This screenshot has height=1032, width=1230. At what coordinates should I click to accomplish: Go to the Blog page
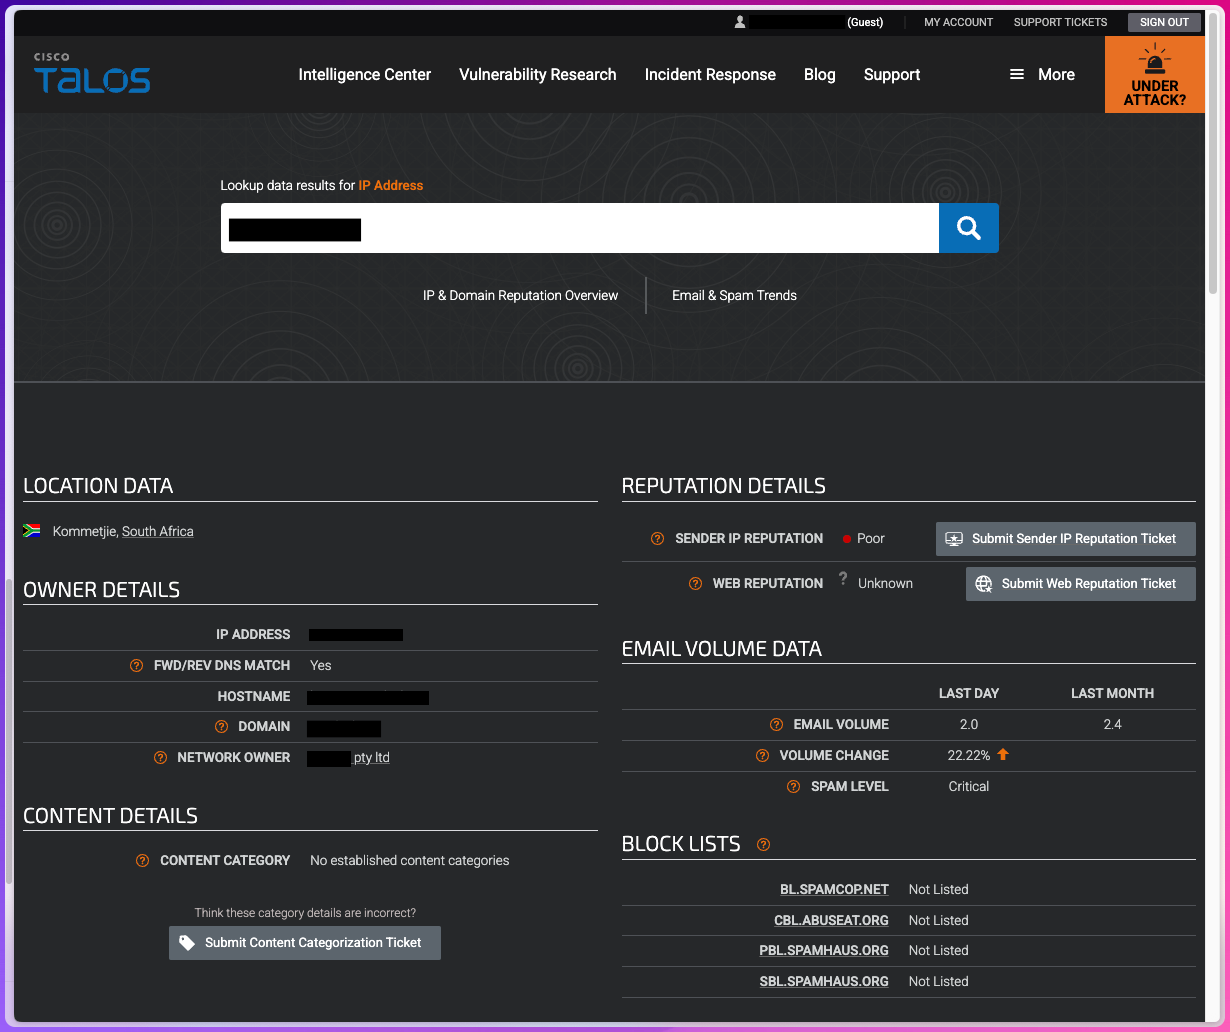[820, 74]
